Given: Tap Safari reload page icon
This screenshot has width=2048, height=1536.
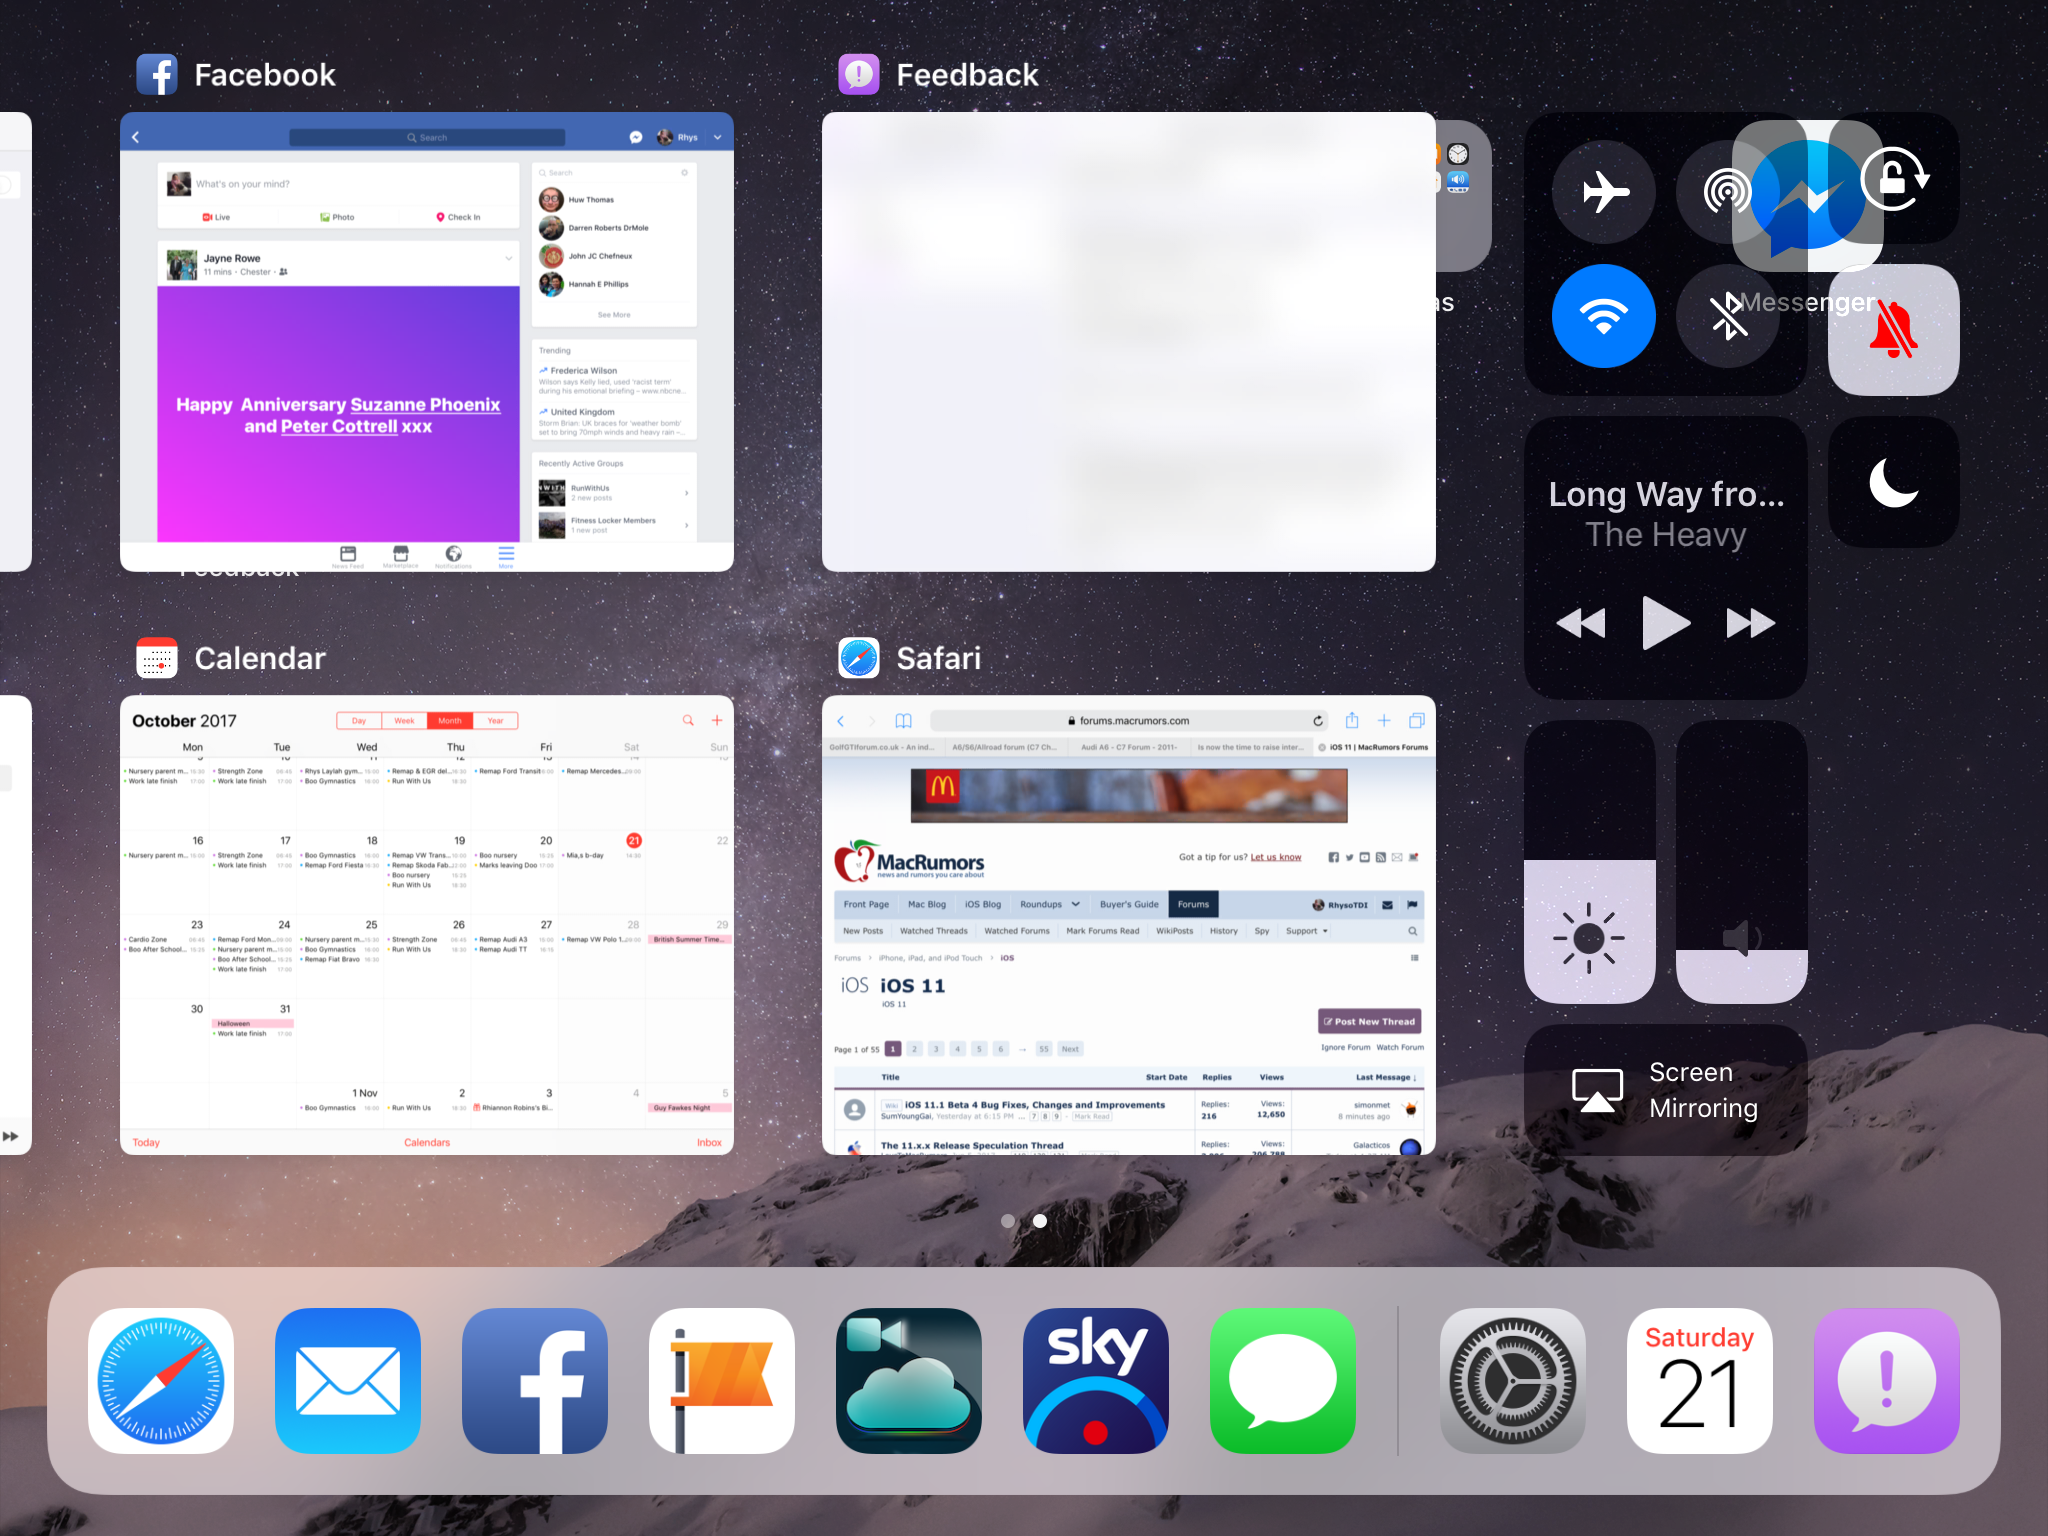Looking at the screenshot, I should pyautogui.click(x=1318, y=720).
